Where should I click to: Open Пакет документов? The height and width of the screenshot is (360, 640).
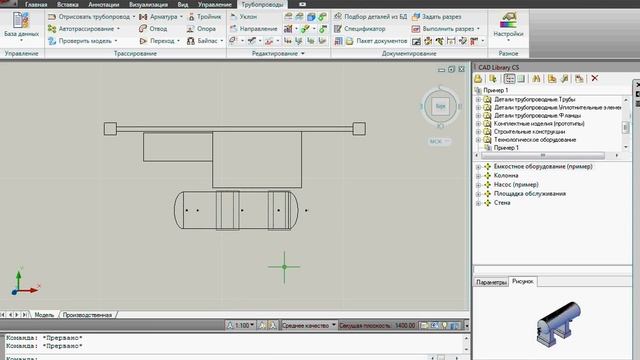point(376,41)
